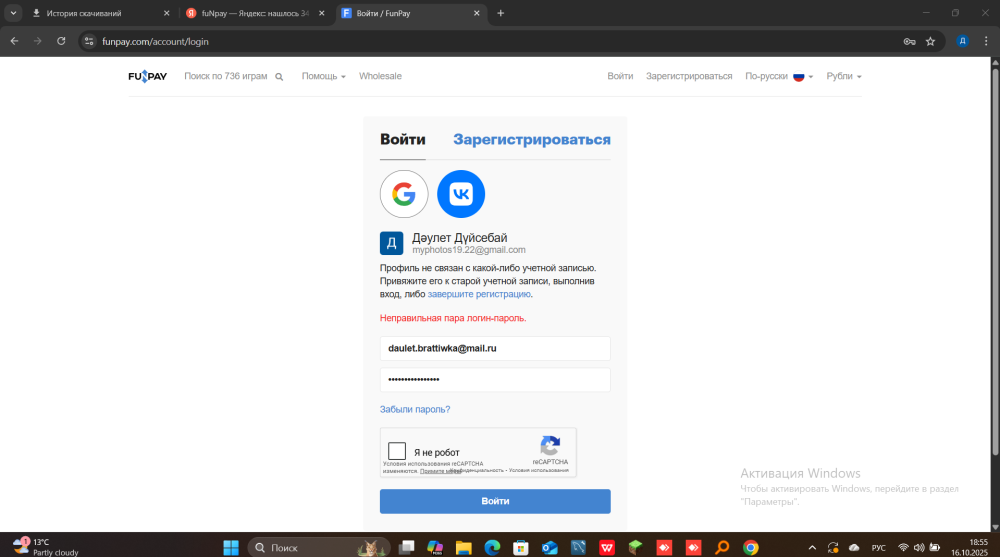Open Microsoft Store from taskbar
Screen dimensions: 1000x557
pos(521,547)
